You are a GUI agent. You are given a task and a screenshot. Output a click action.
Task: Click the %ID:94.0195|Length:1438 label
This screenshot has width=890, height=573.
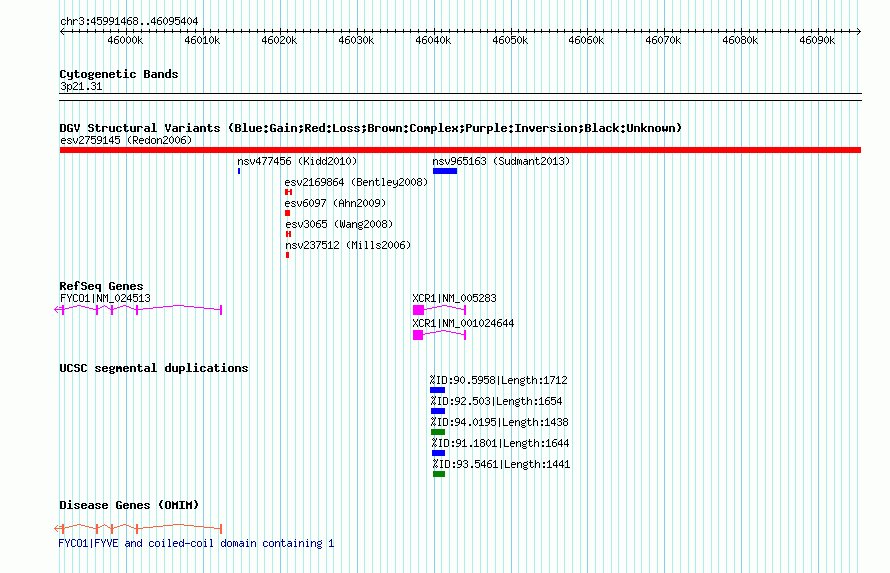click(x=499, y=422)
